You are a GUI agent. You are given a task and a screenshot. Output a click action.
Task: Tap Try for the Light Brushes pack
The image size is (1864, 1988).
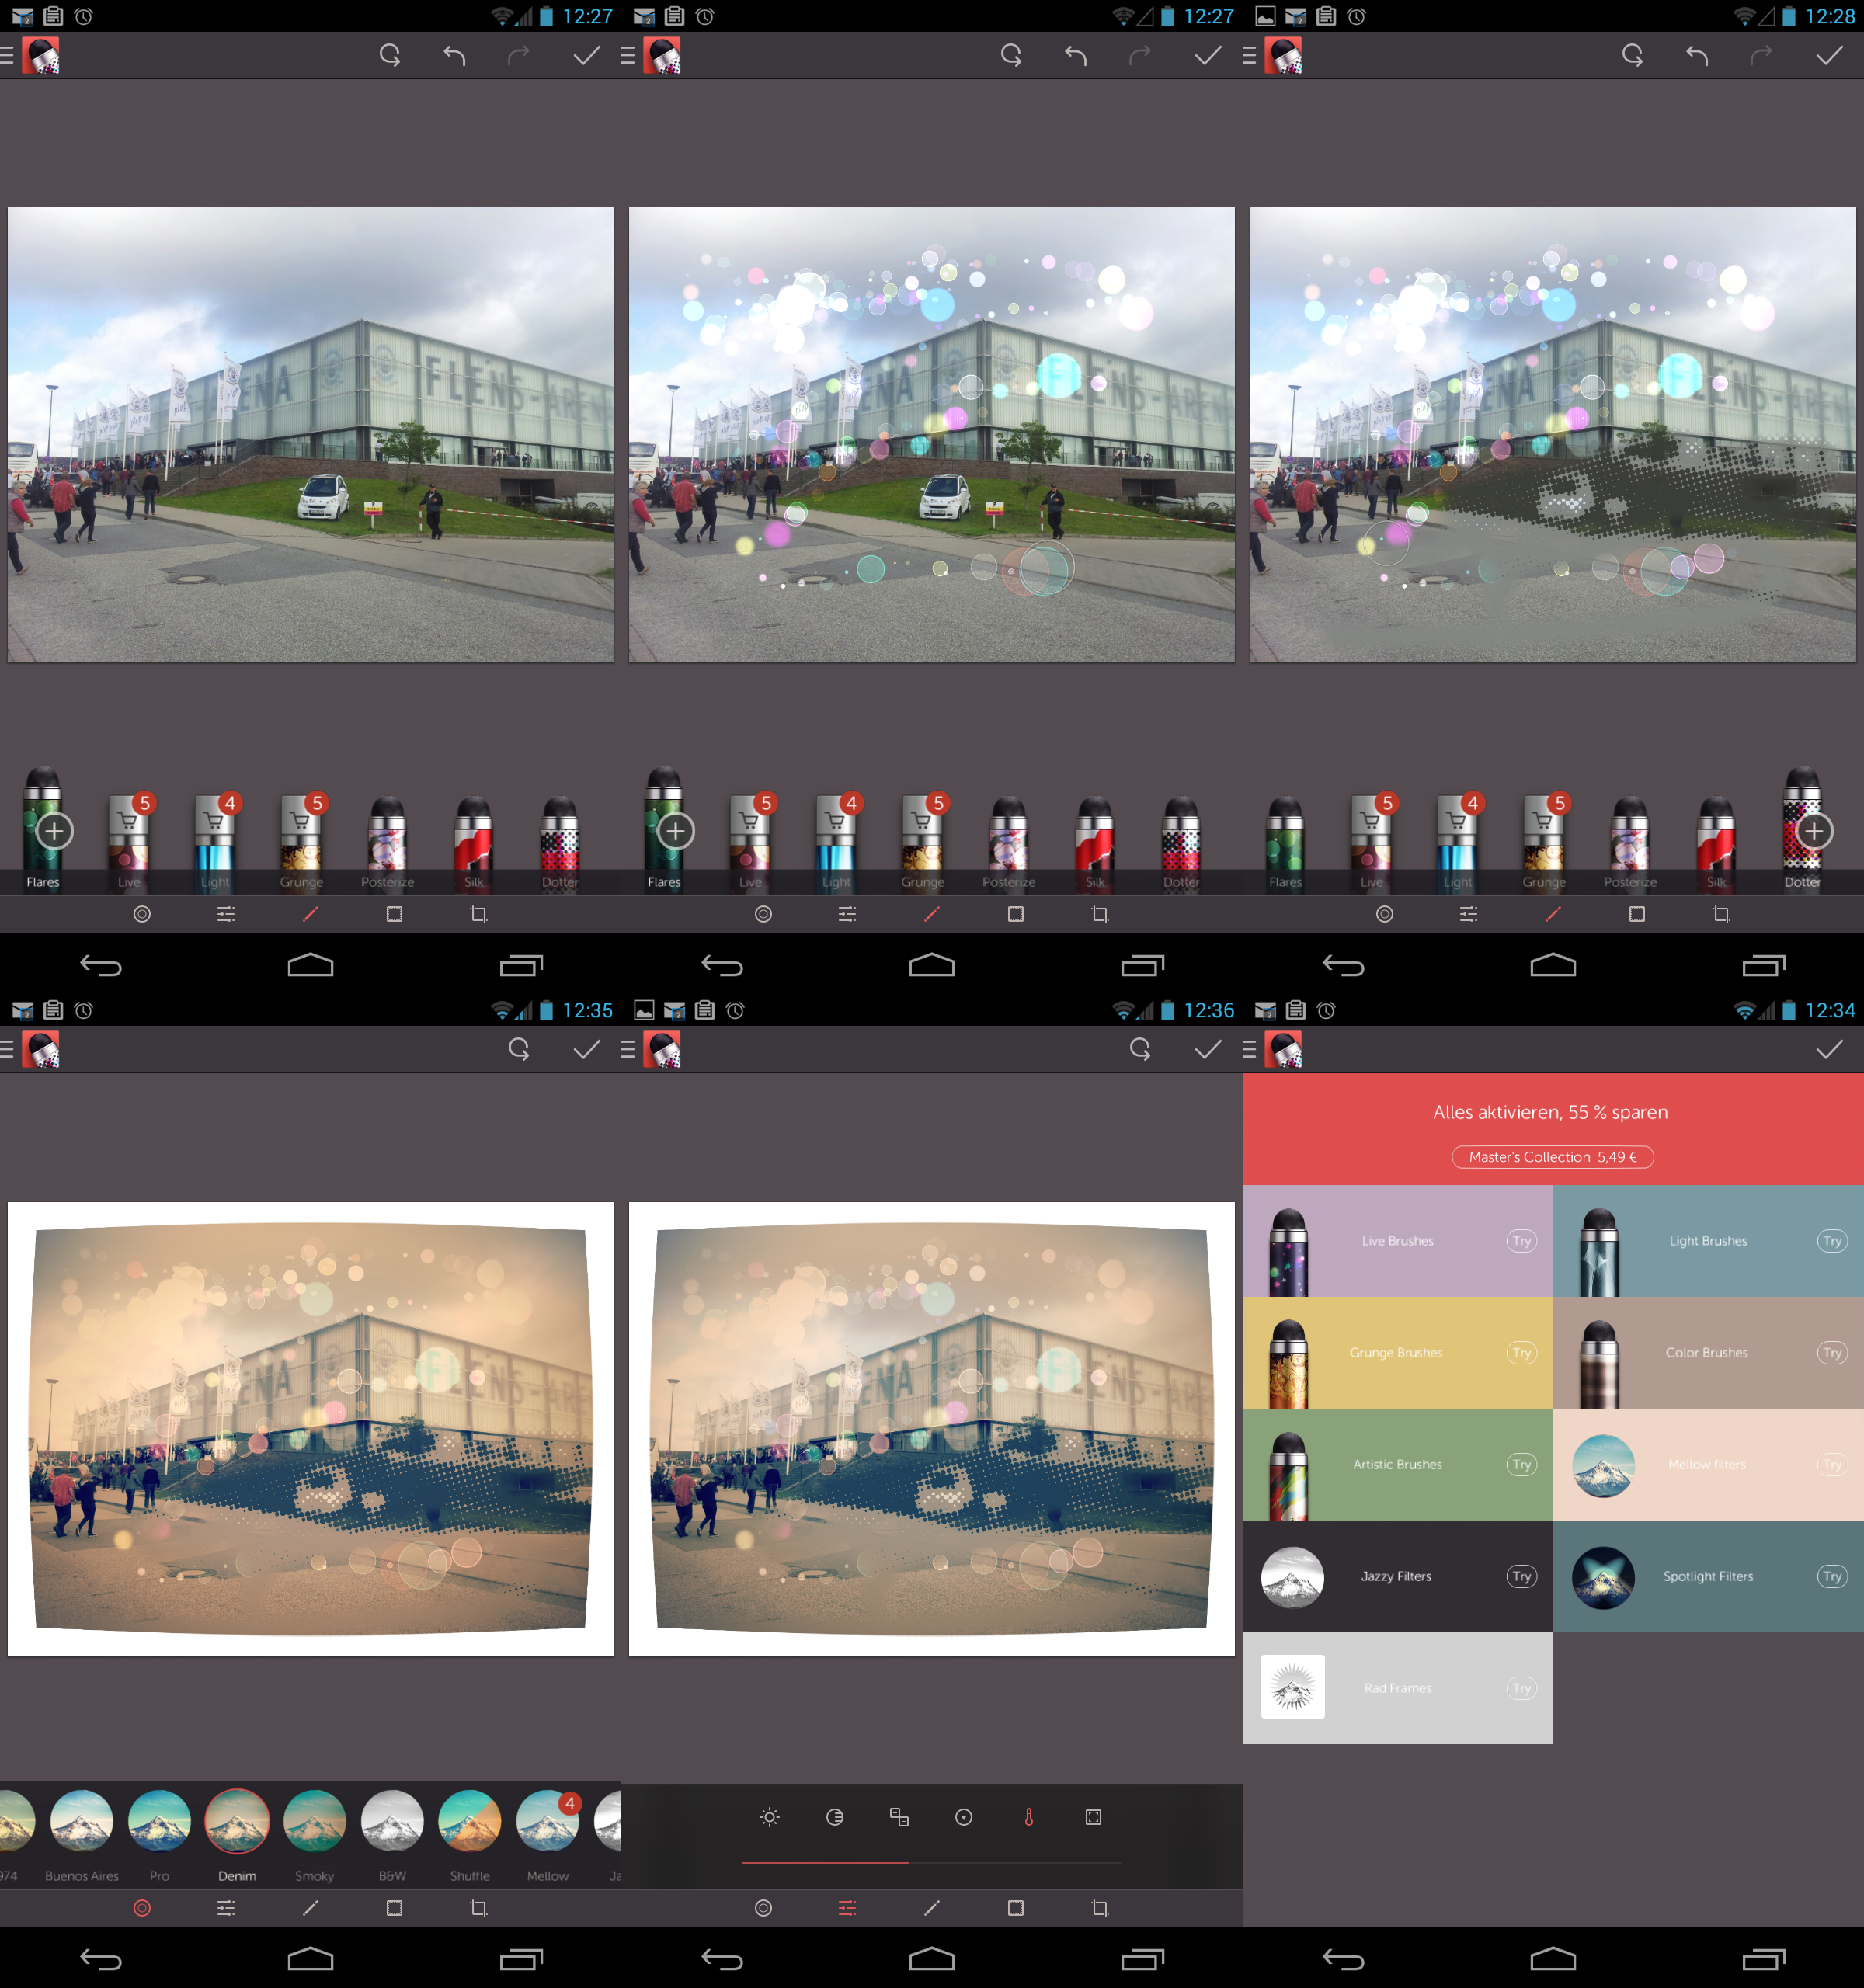coord(1832,1241)
